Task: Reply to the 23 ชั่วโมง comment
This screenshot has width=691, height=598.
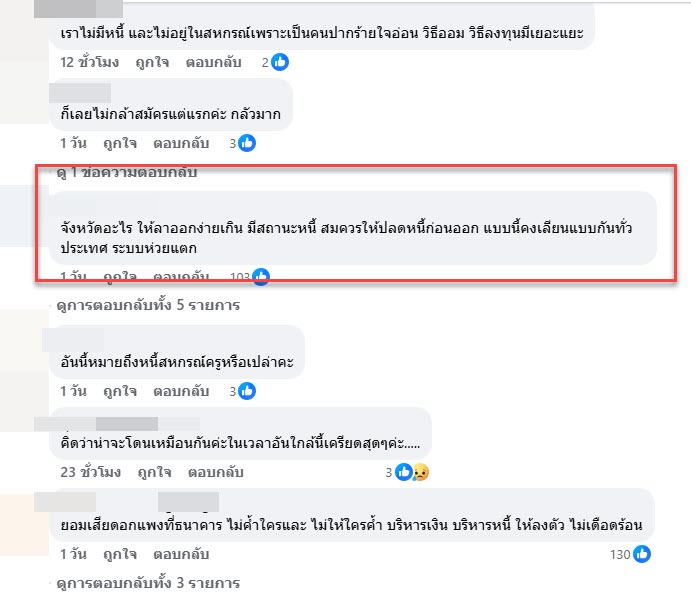Action: pyautogui.click(x=215, y=472)
